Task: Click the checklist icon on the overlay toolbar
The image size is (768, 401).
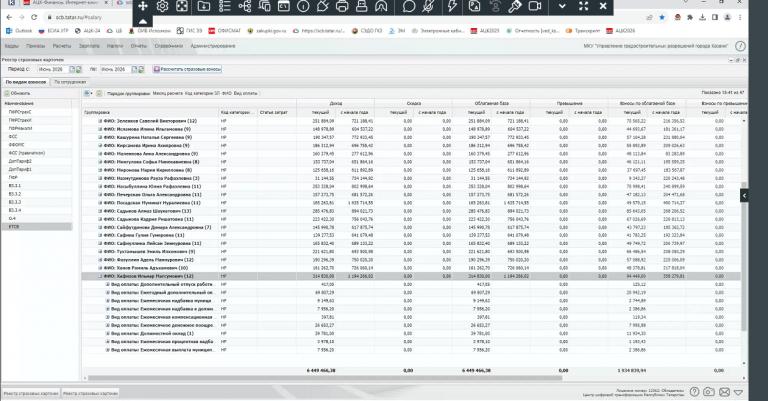Action: (224, 6)
